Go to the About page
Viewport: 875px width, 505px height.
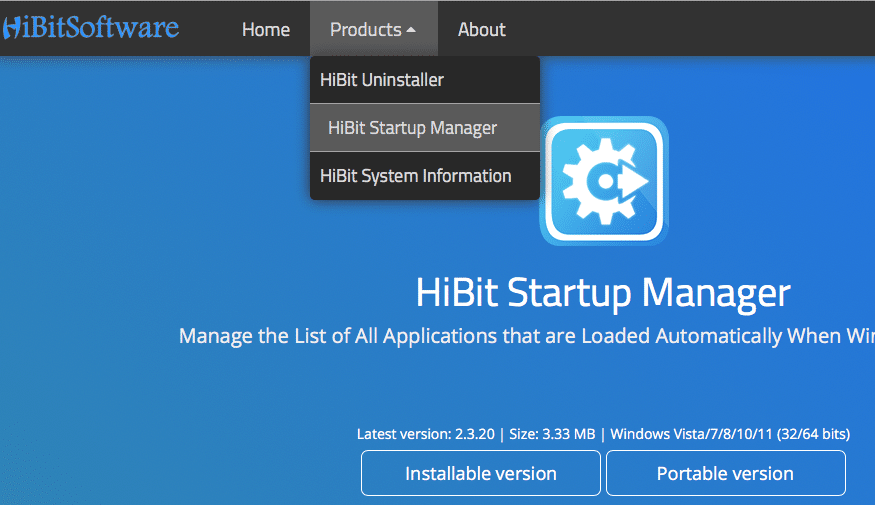[x=482, y=30]
